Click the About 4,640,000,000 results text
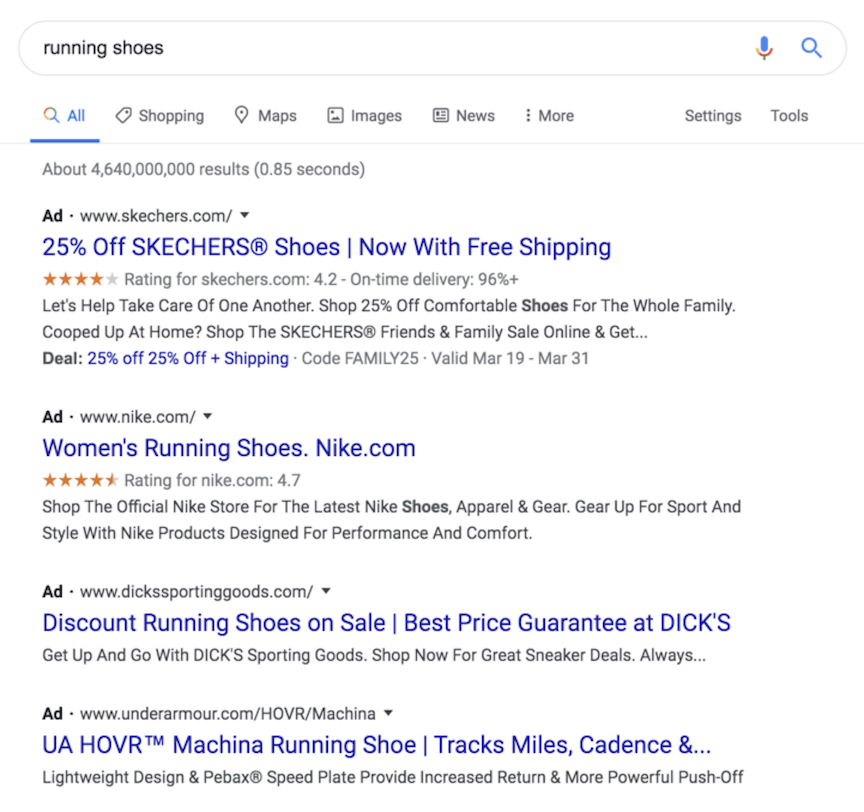The width and height of the screenshot is (864, 812). [x=204, y=169]
